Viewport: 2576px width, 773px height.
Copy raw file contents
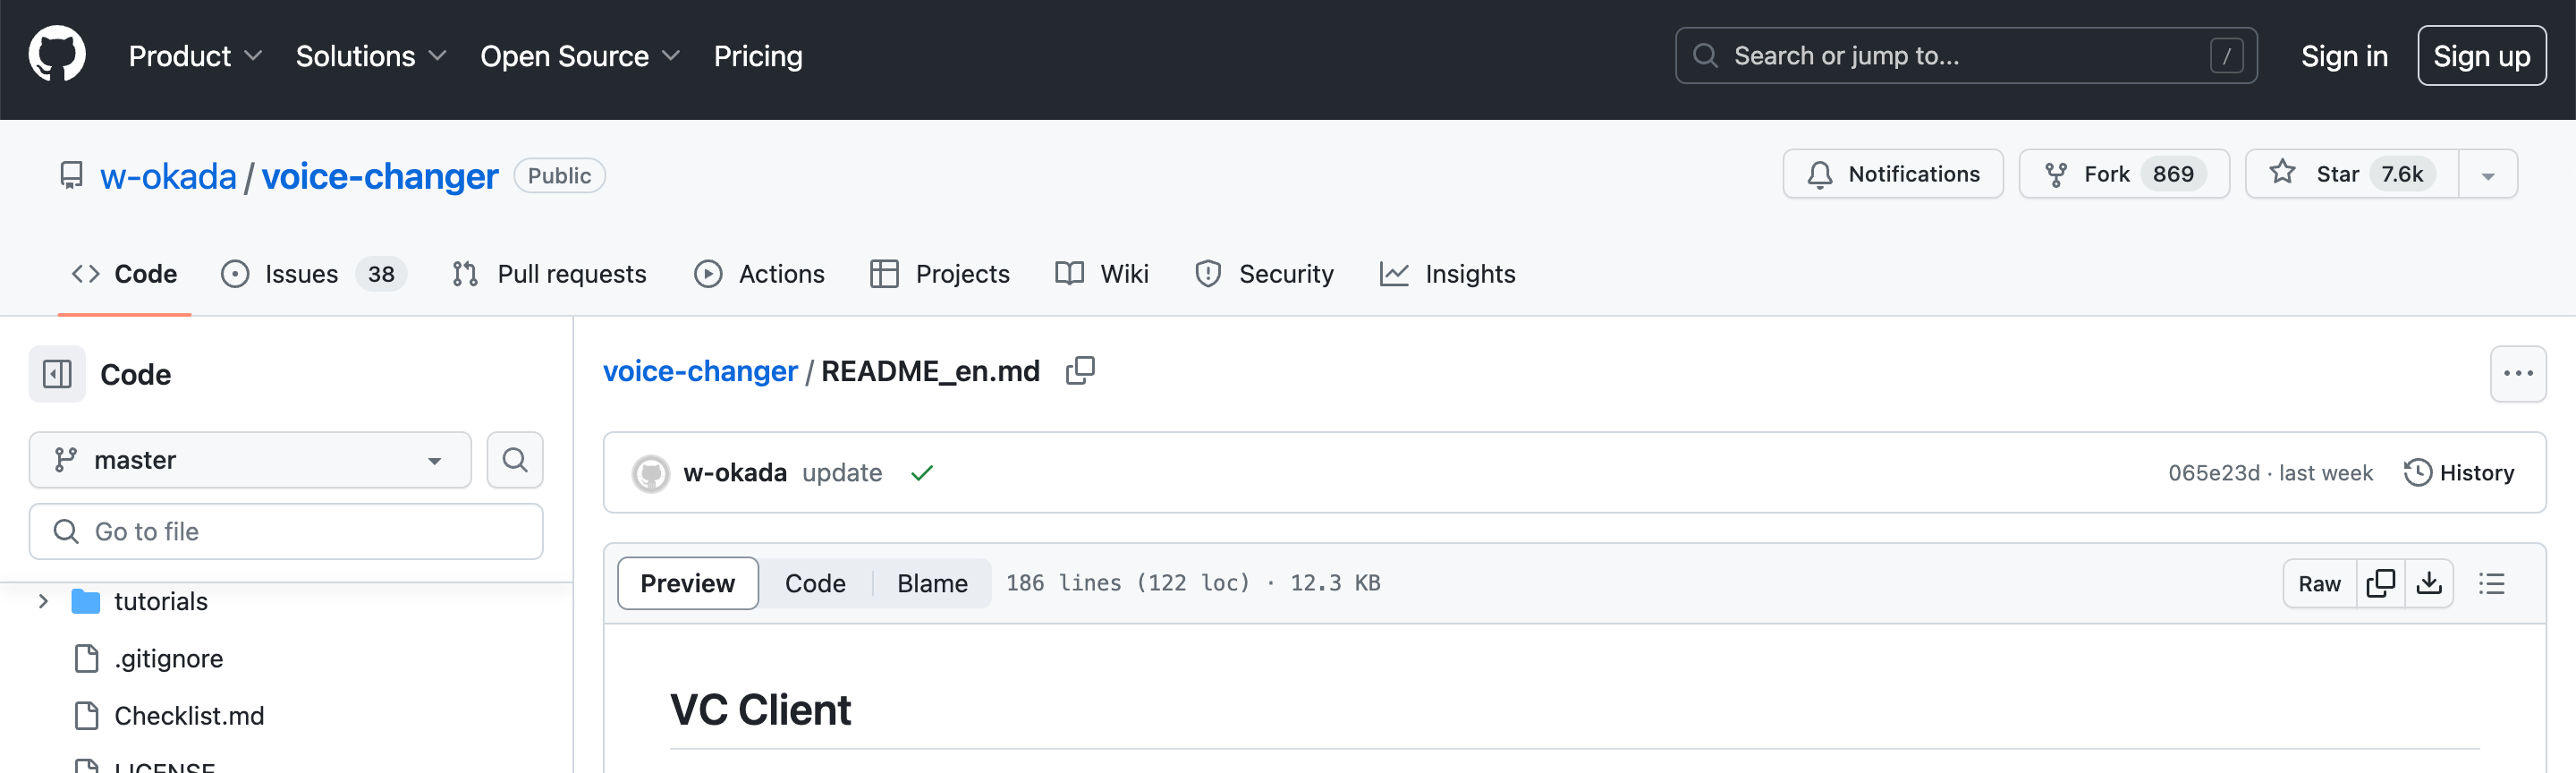2380,583
